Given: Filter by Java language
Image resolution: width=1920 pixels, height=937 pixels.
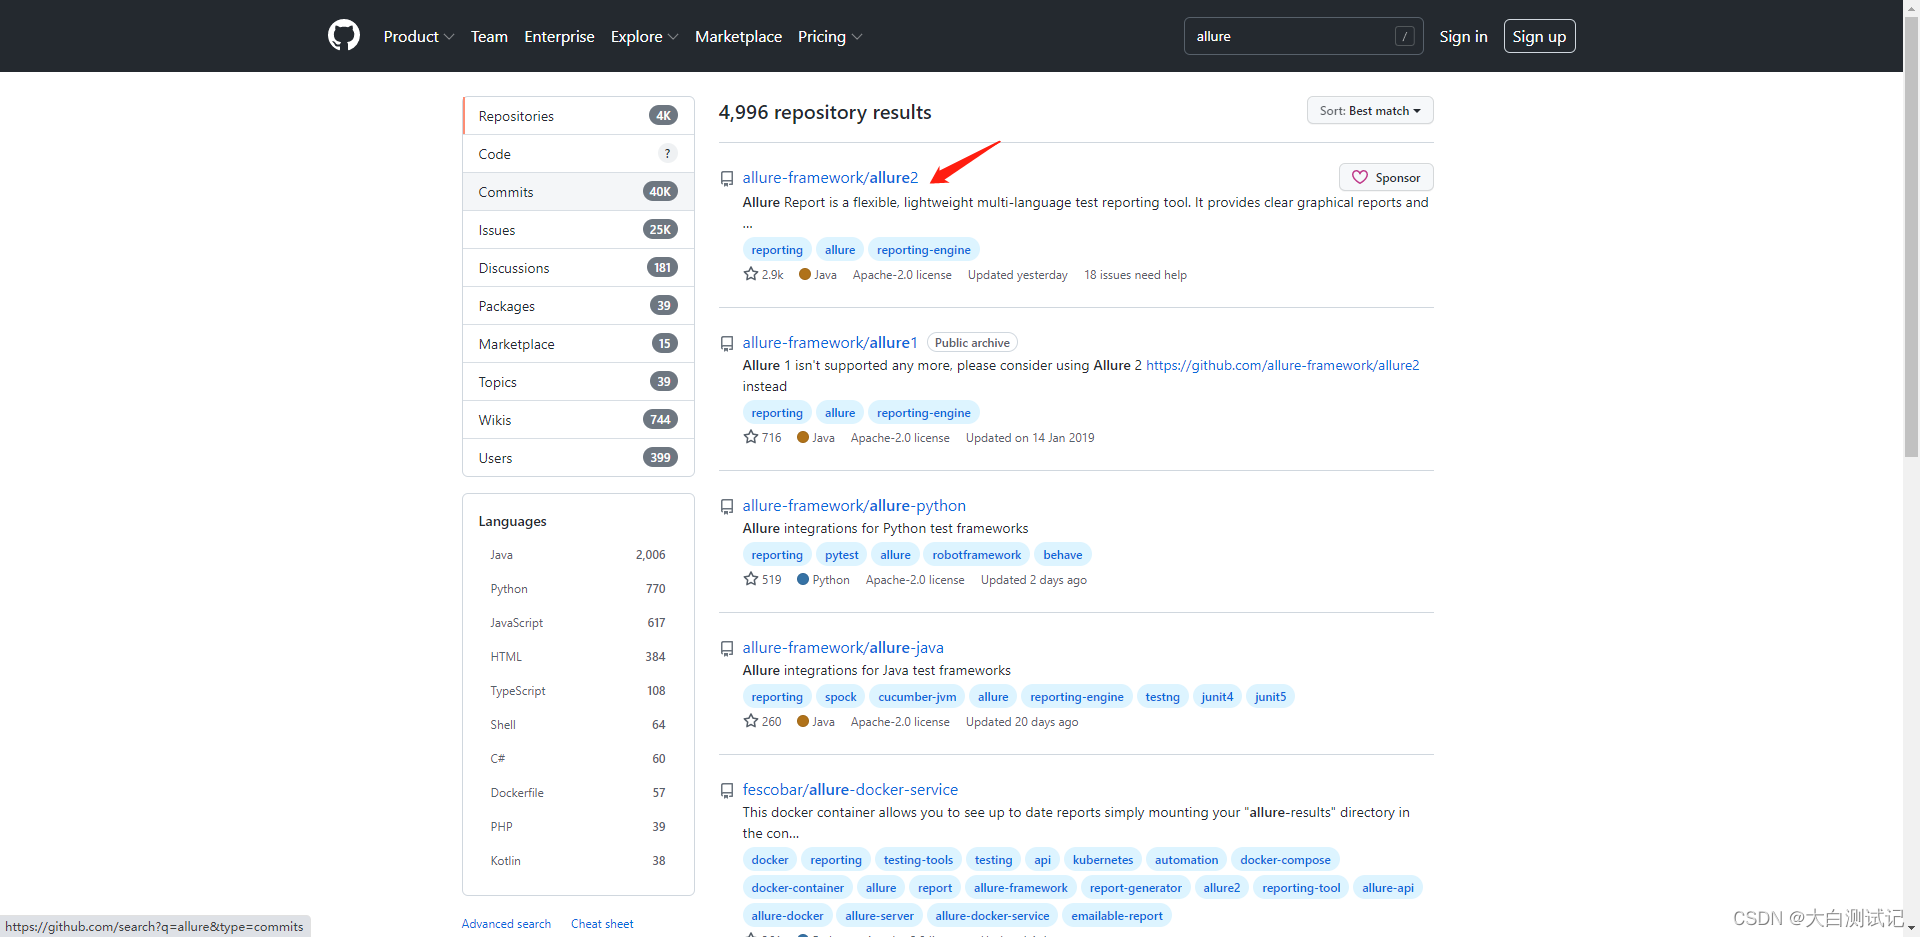Looking at the screenshot, I should (x=578, y=555).
